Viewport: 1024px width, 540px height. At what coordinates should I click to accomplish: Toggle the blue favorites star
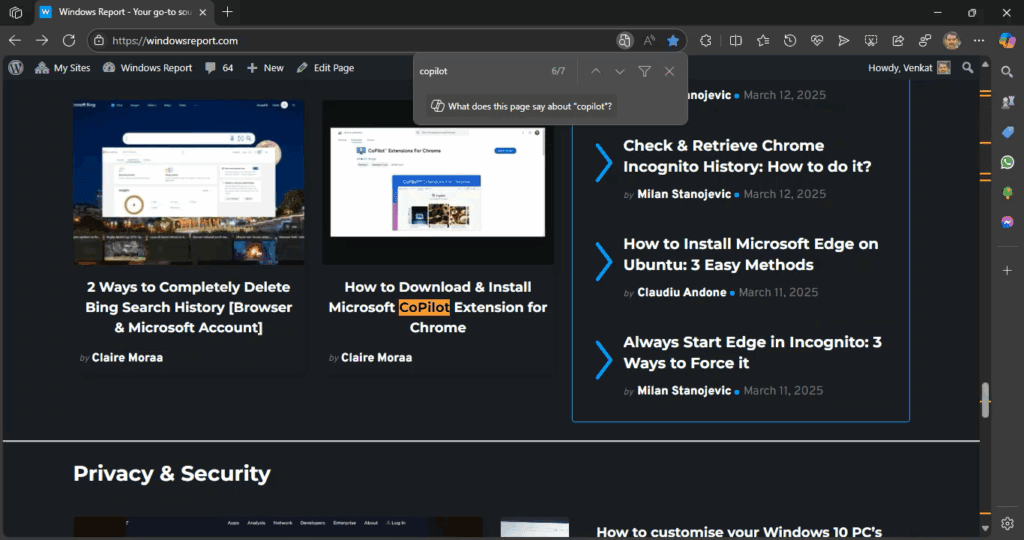pos(673,40)
